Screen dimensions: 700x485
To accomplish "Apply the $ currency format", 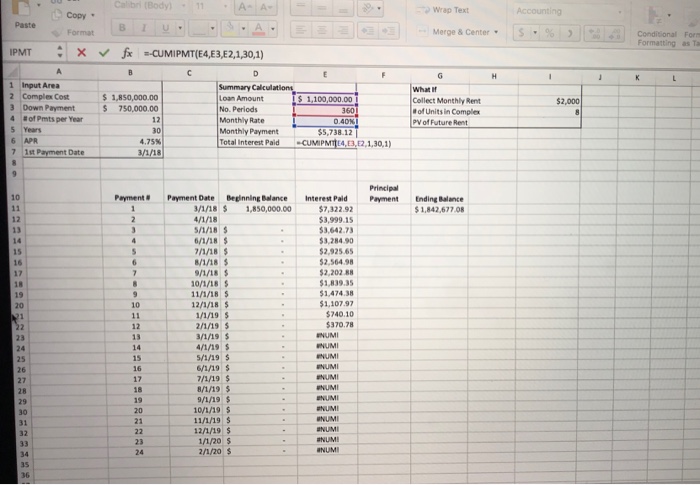I will 521,33.
